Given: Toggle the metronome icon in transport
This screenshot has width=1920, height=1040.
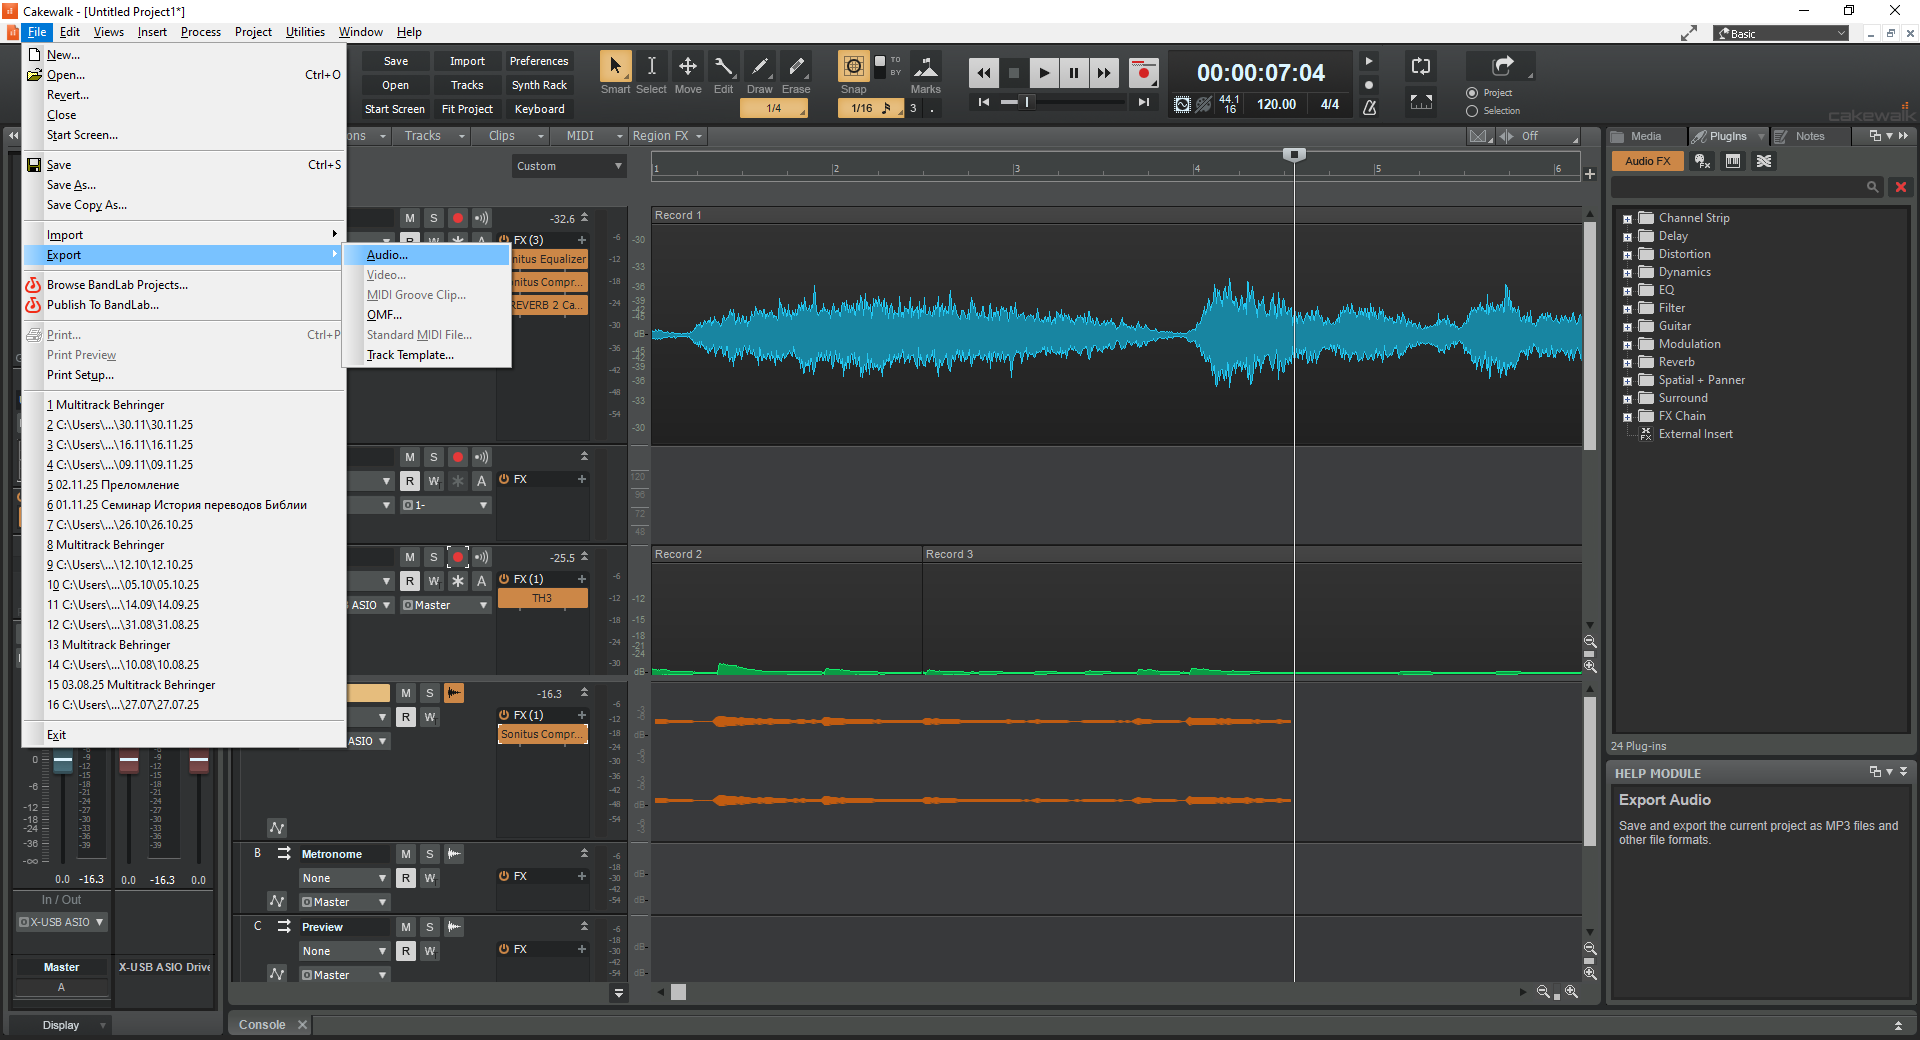Looking at the screenshot, I should coord(1370,107).
